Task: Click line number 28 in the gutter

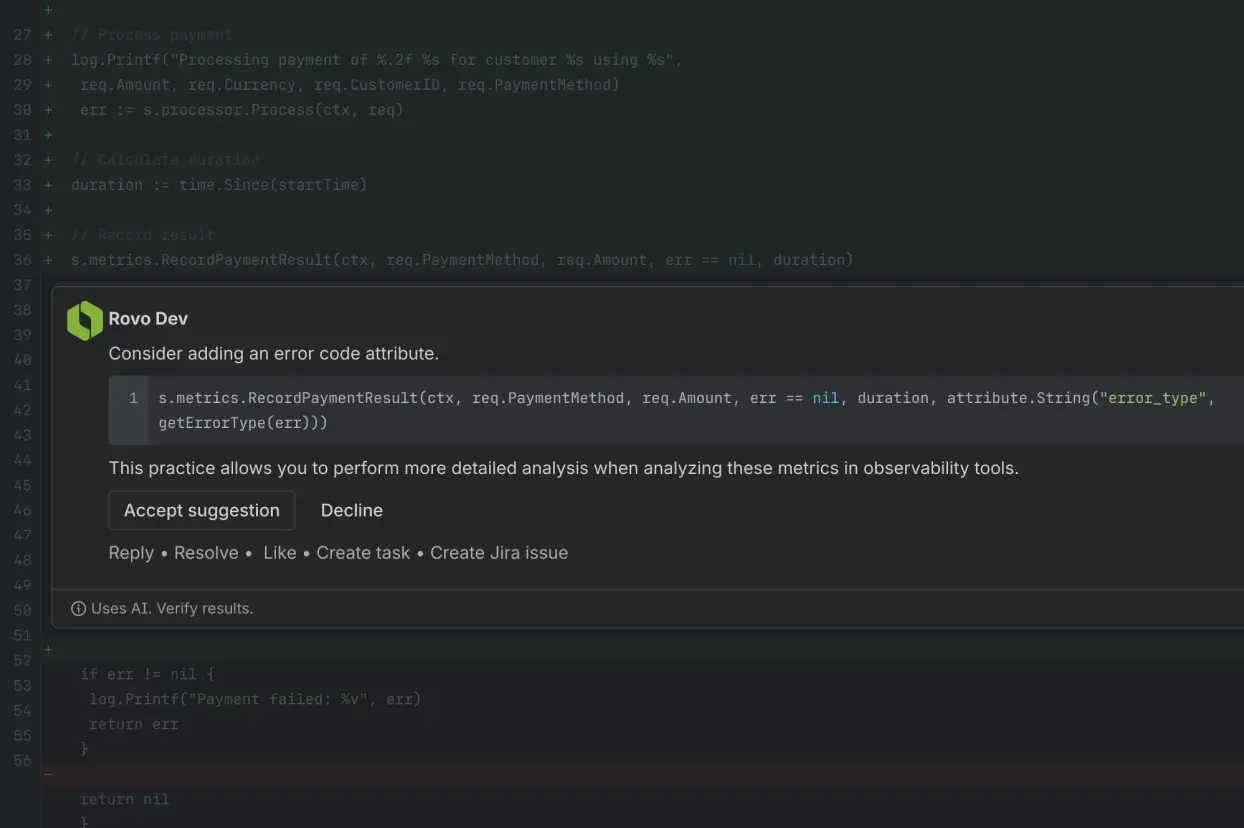Action: coord(22,60)
